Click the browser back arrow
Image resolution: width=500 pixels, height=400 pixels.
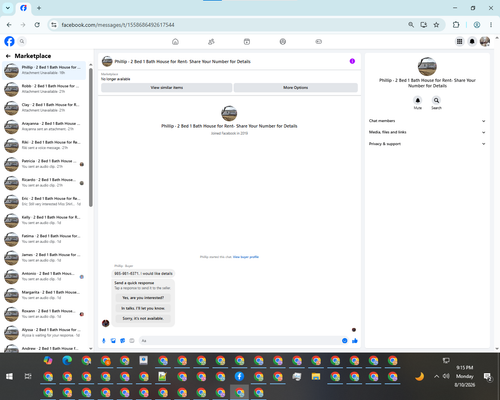[x=9, y=25]
